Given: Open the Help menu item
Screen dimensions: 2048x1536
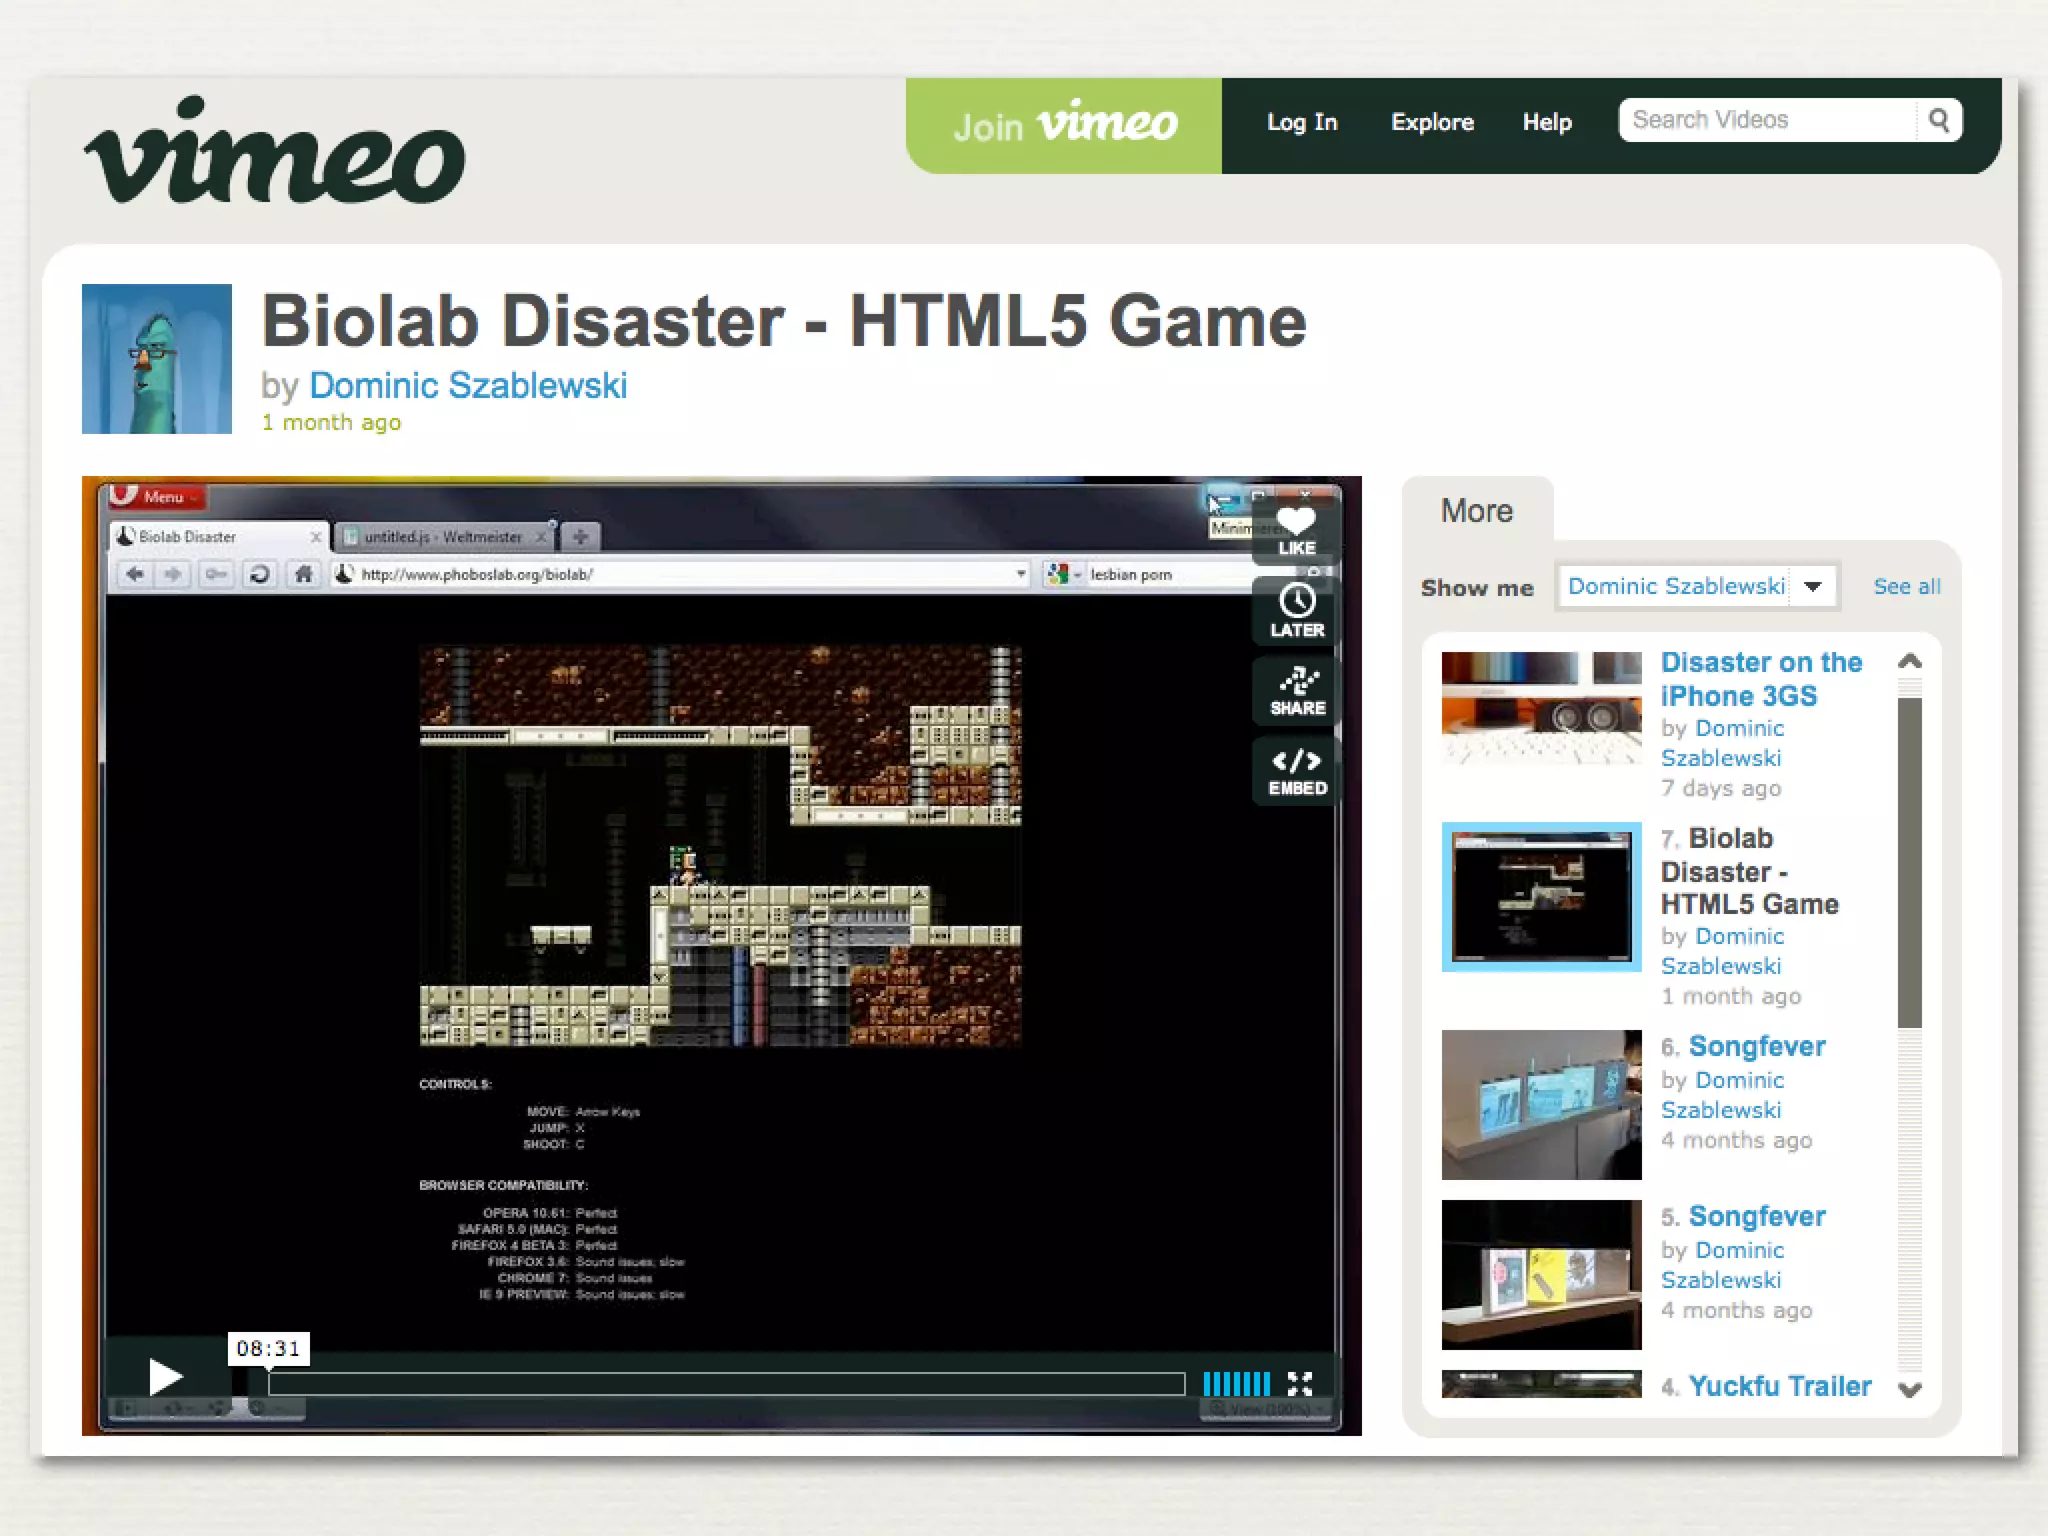Looking at the screenshot, I should 1547,122.
